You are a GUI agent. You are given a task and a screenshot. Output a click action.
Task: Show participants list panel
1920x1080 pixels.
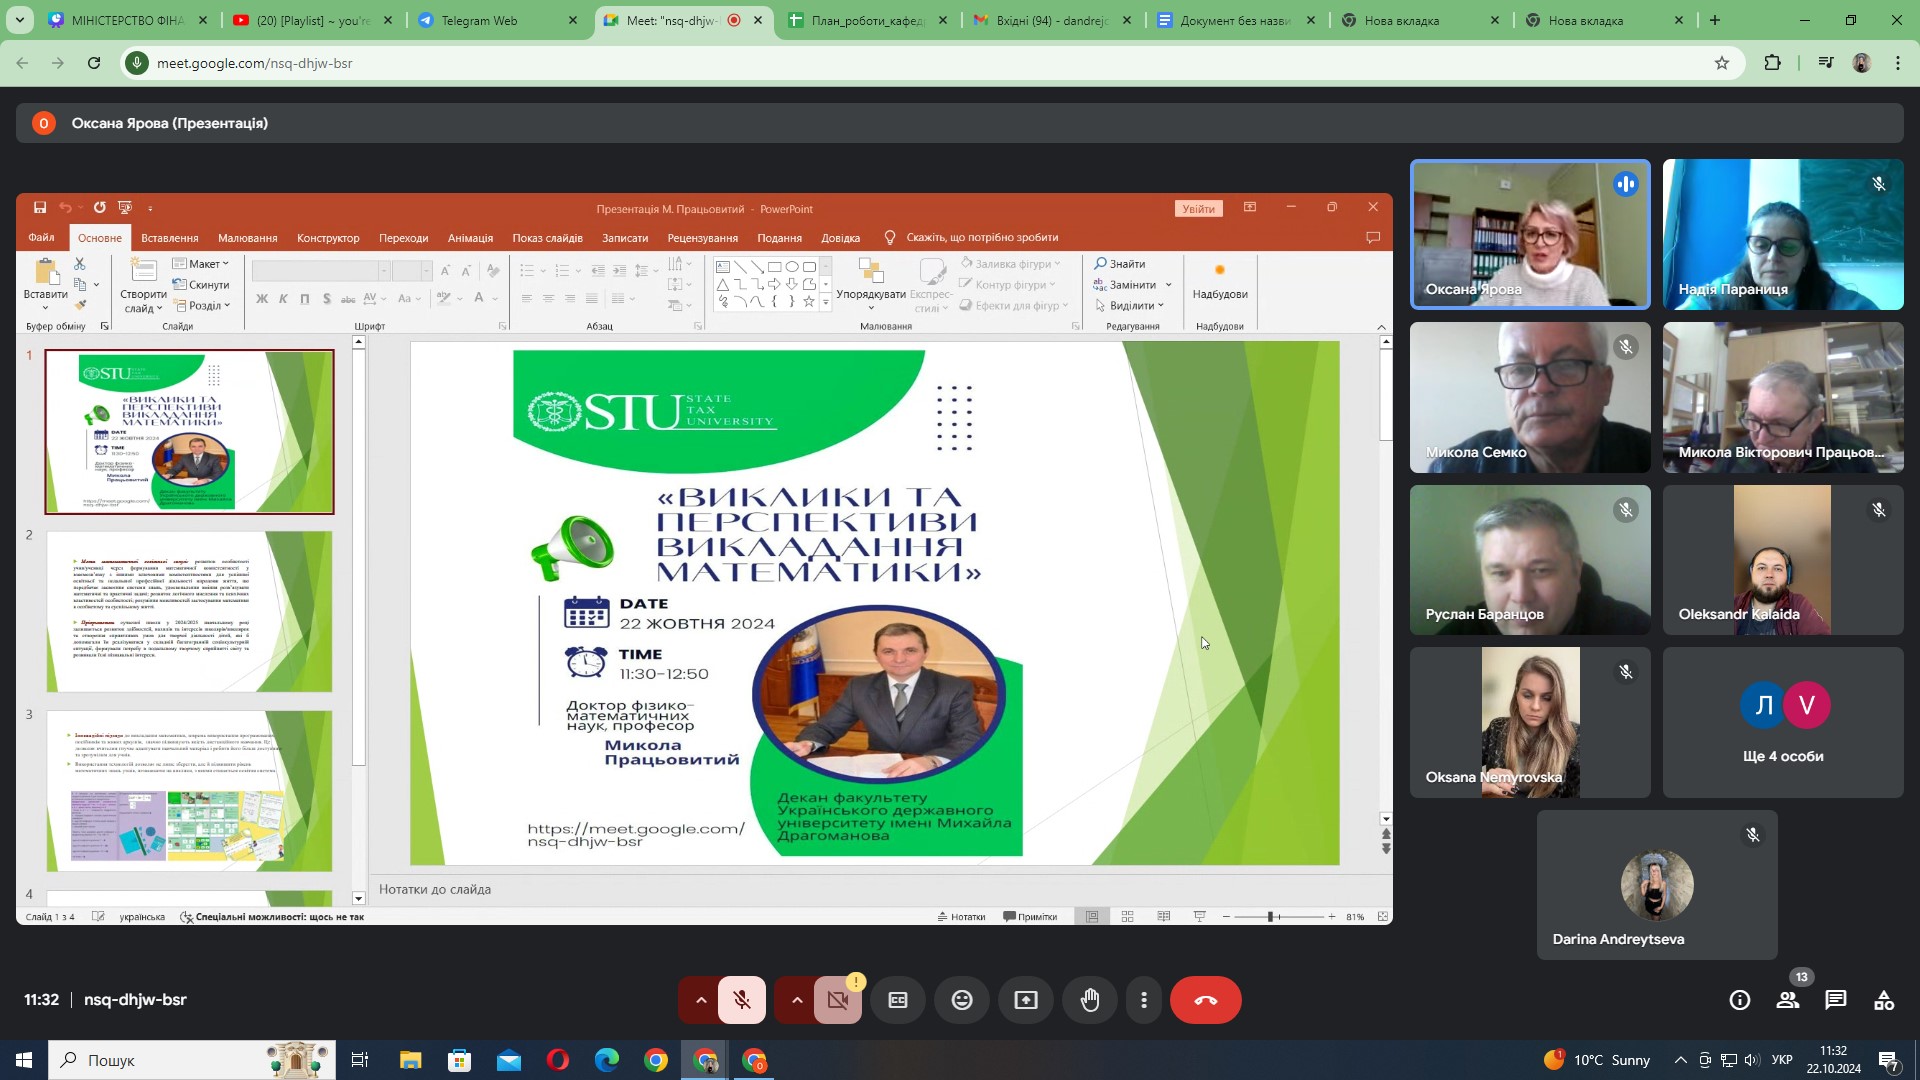(x=1788, y=1000)
